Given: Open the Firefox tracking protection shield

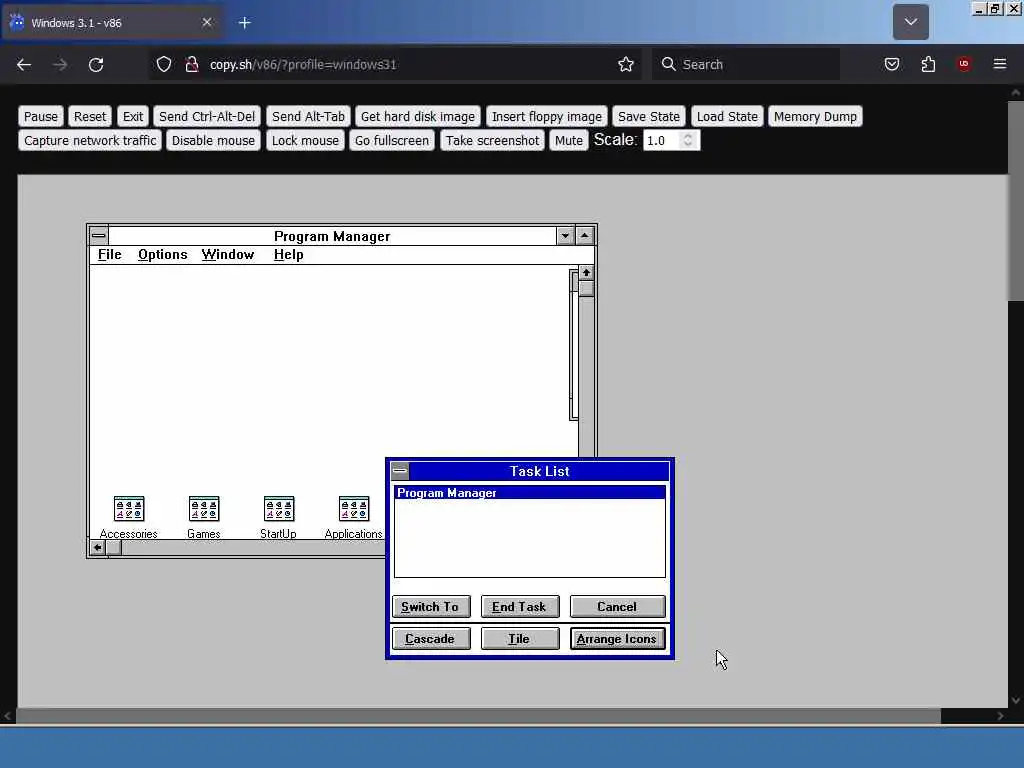Looking at the screenshot, I should 164,64.
